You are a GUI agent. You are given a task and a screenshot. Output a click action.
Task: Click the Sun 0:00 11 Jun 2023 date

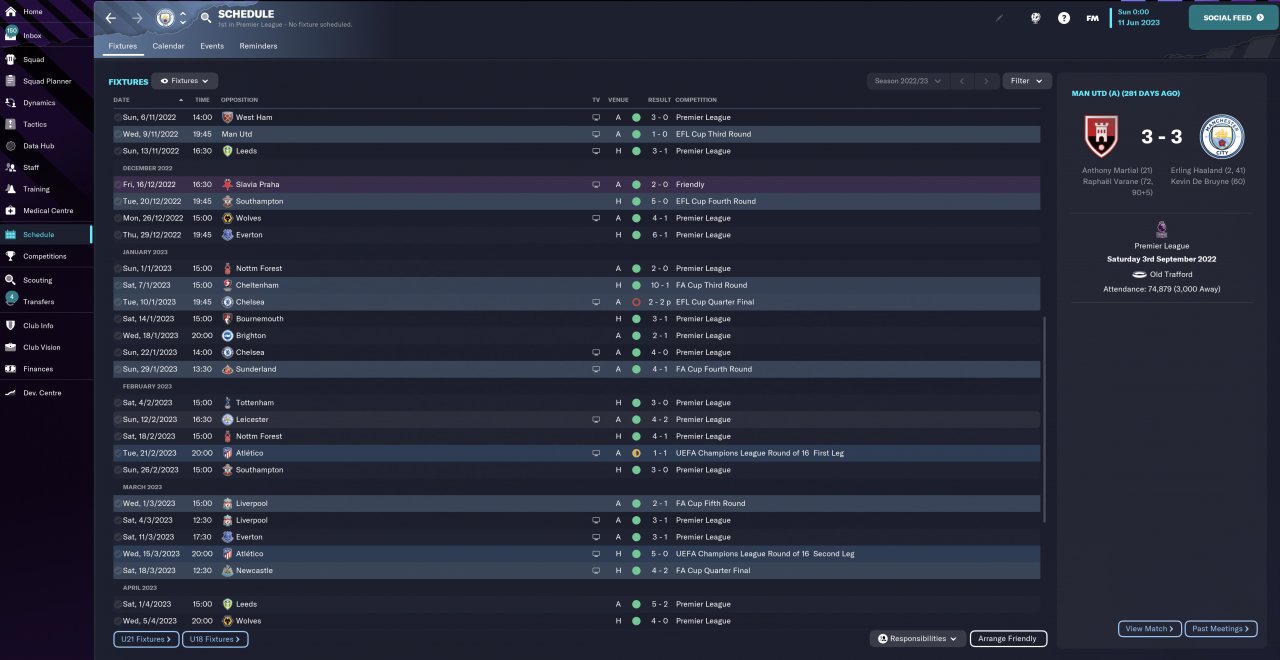click(1139, 17)
